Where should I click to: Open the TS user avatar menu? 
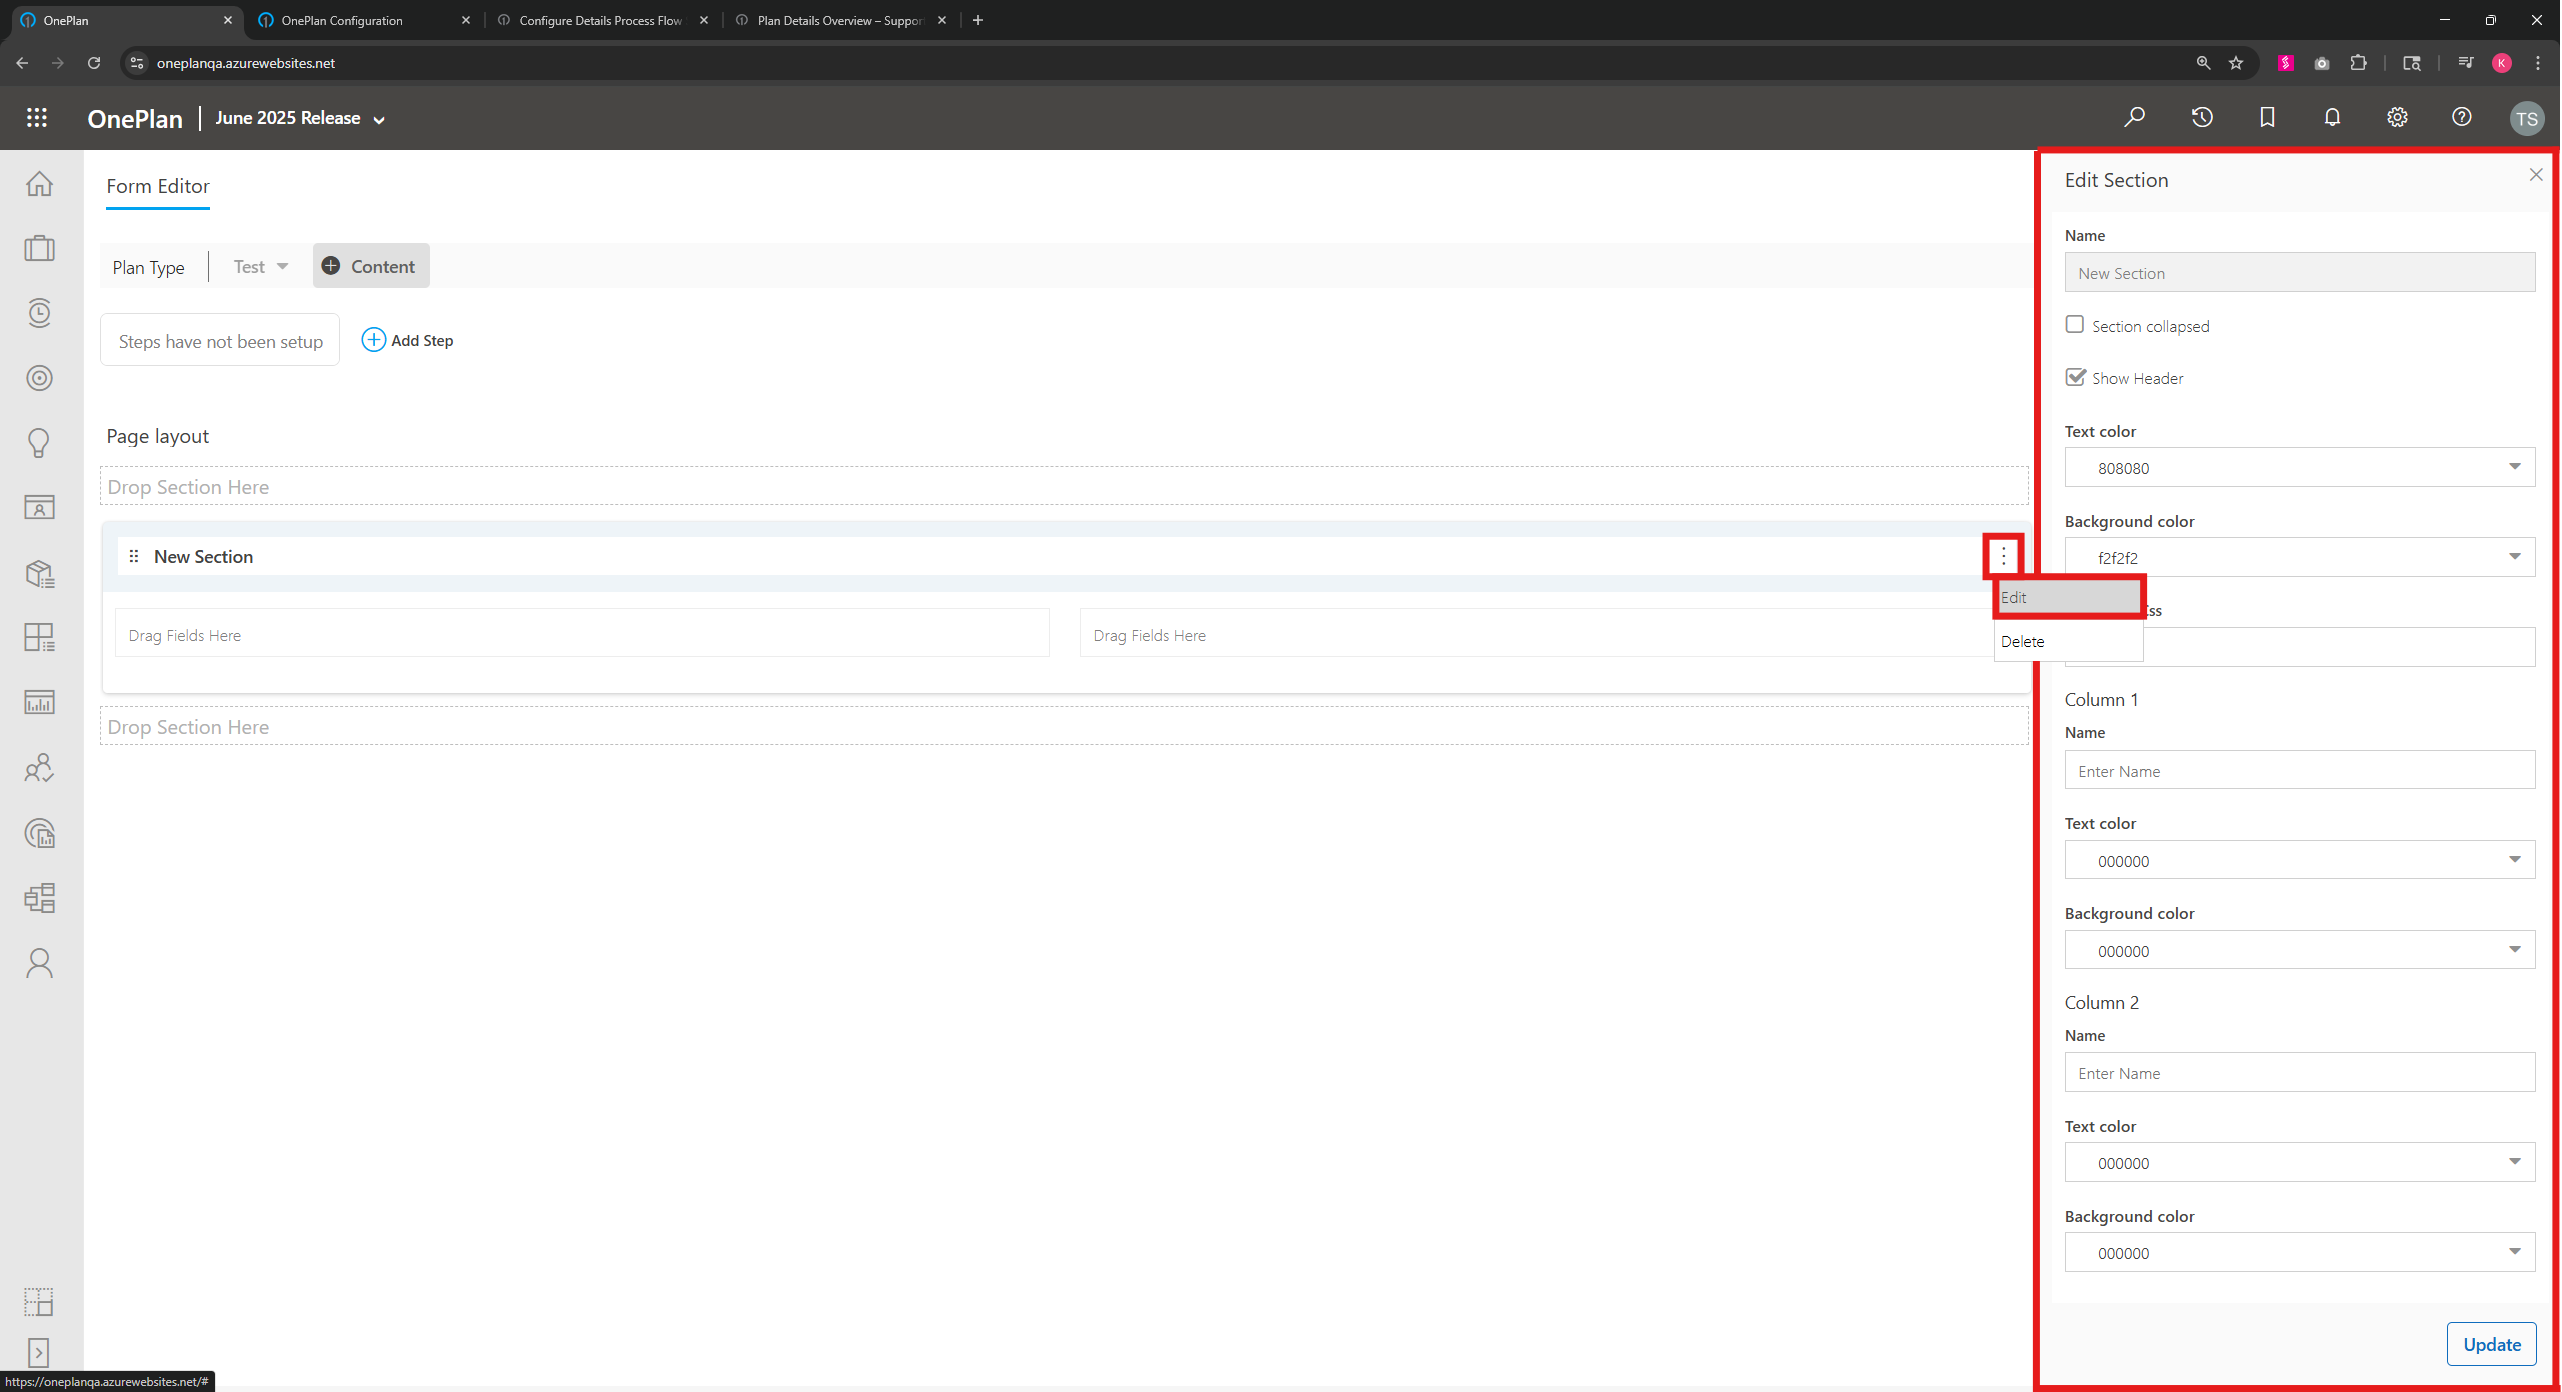[2527, 119]
